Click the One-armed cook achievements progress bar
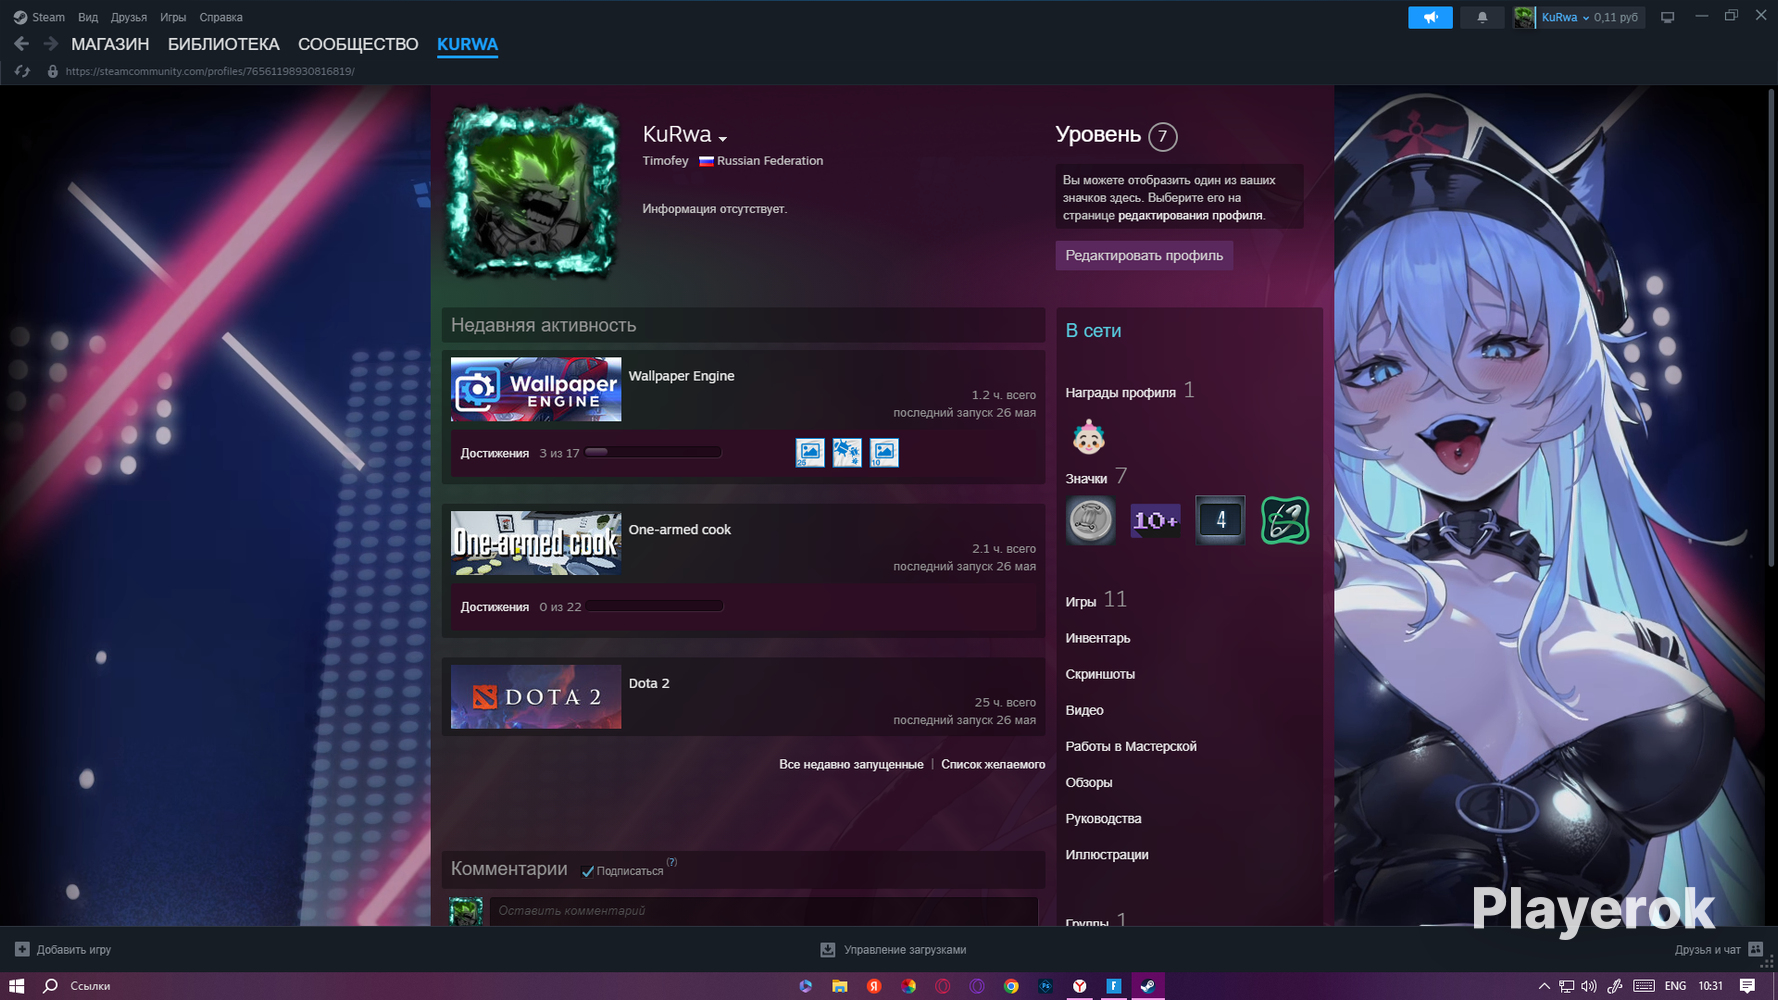 (653, 606)
